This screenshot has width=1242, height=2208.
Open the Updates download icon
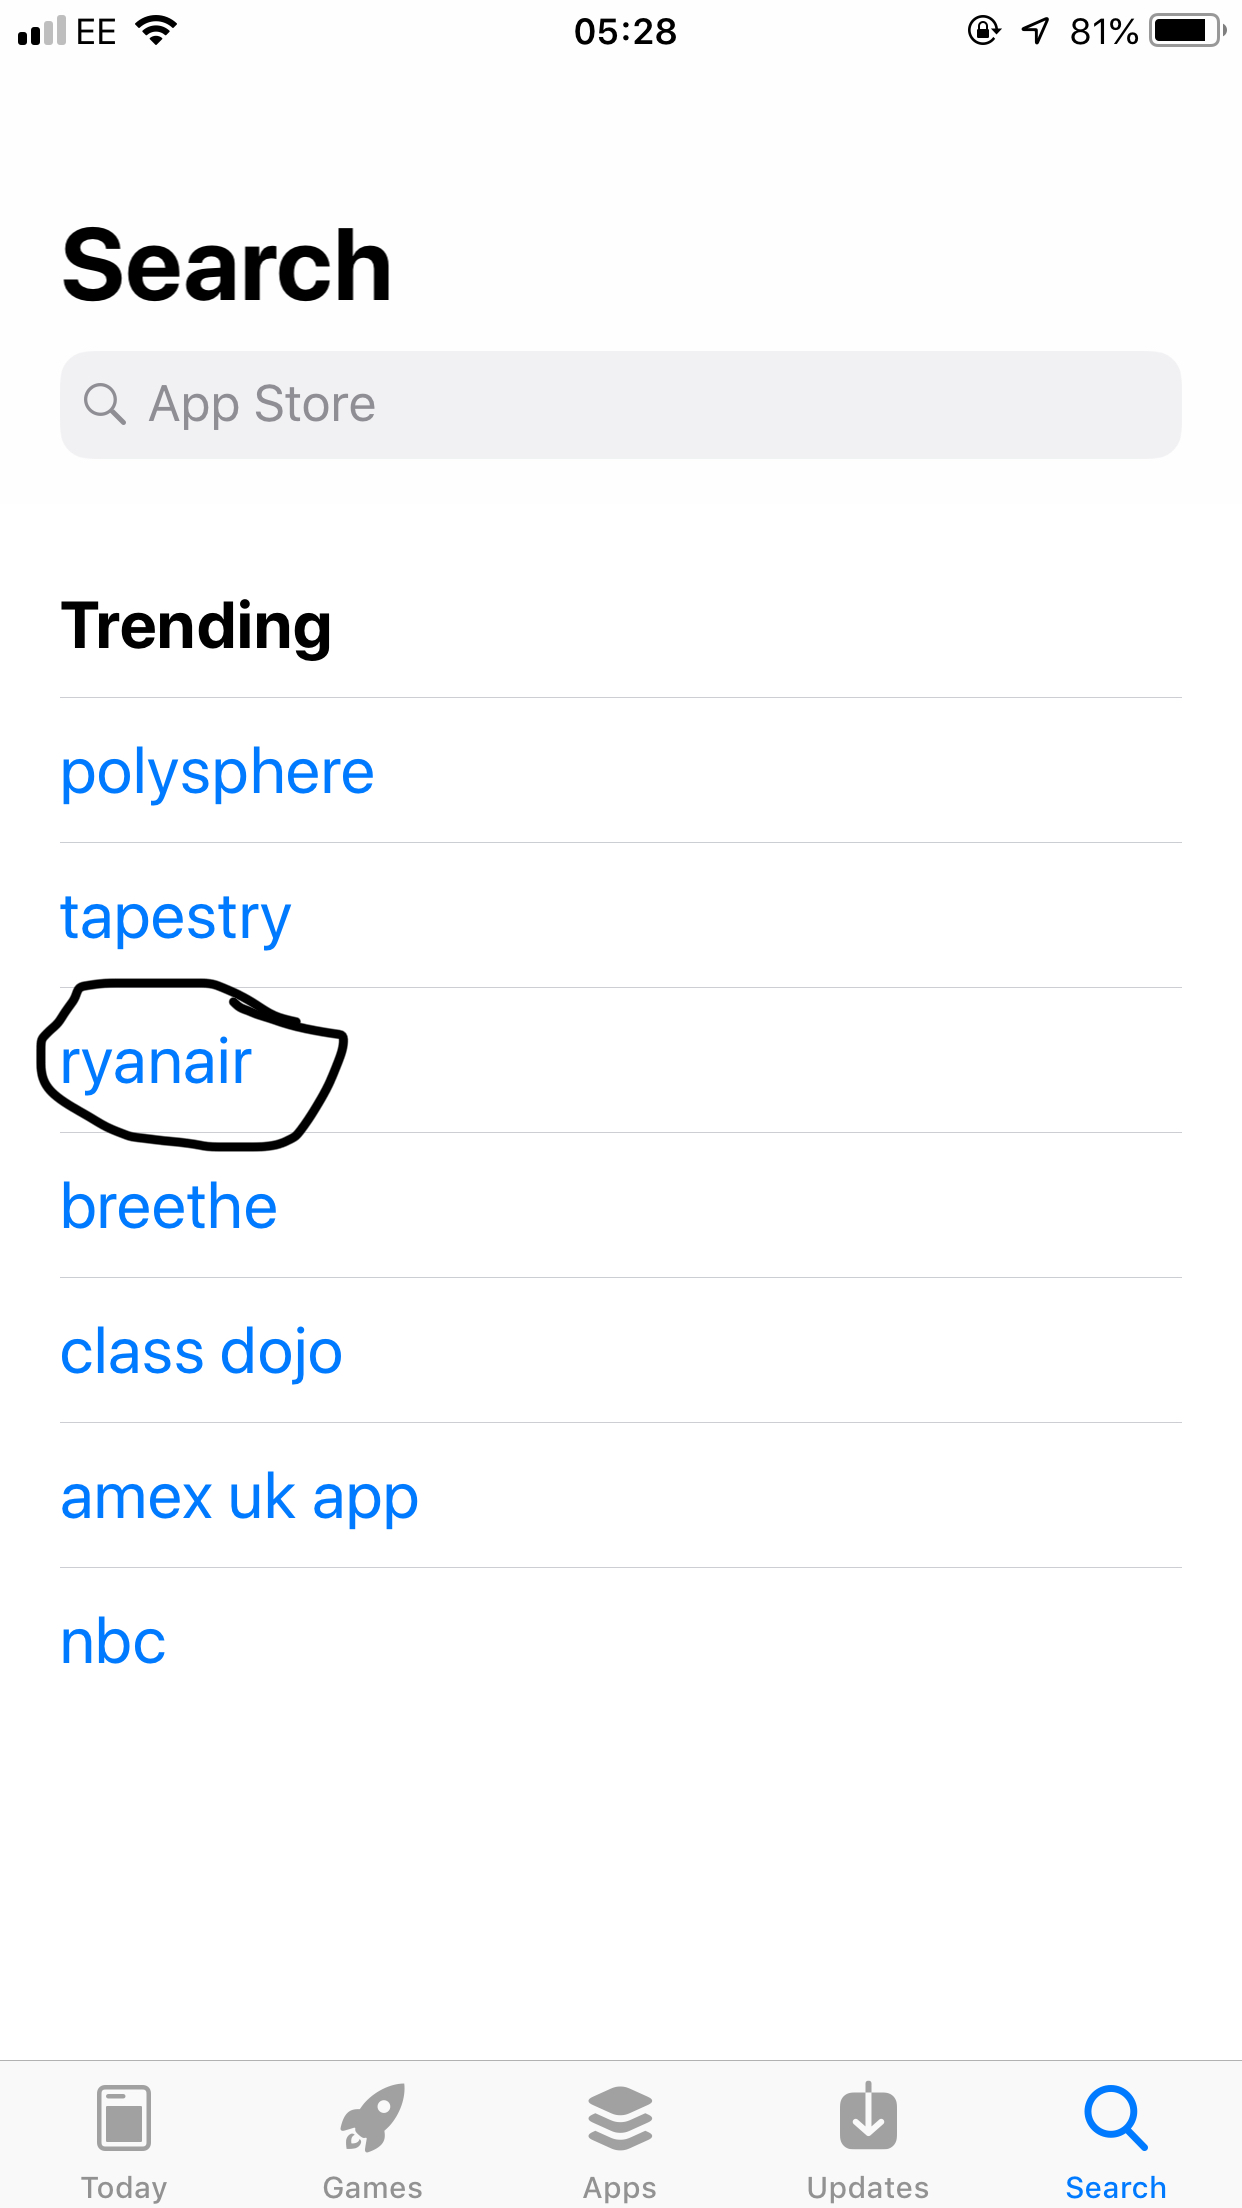coord(868,2118)
